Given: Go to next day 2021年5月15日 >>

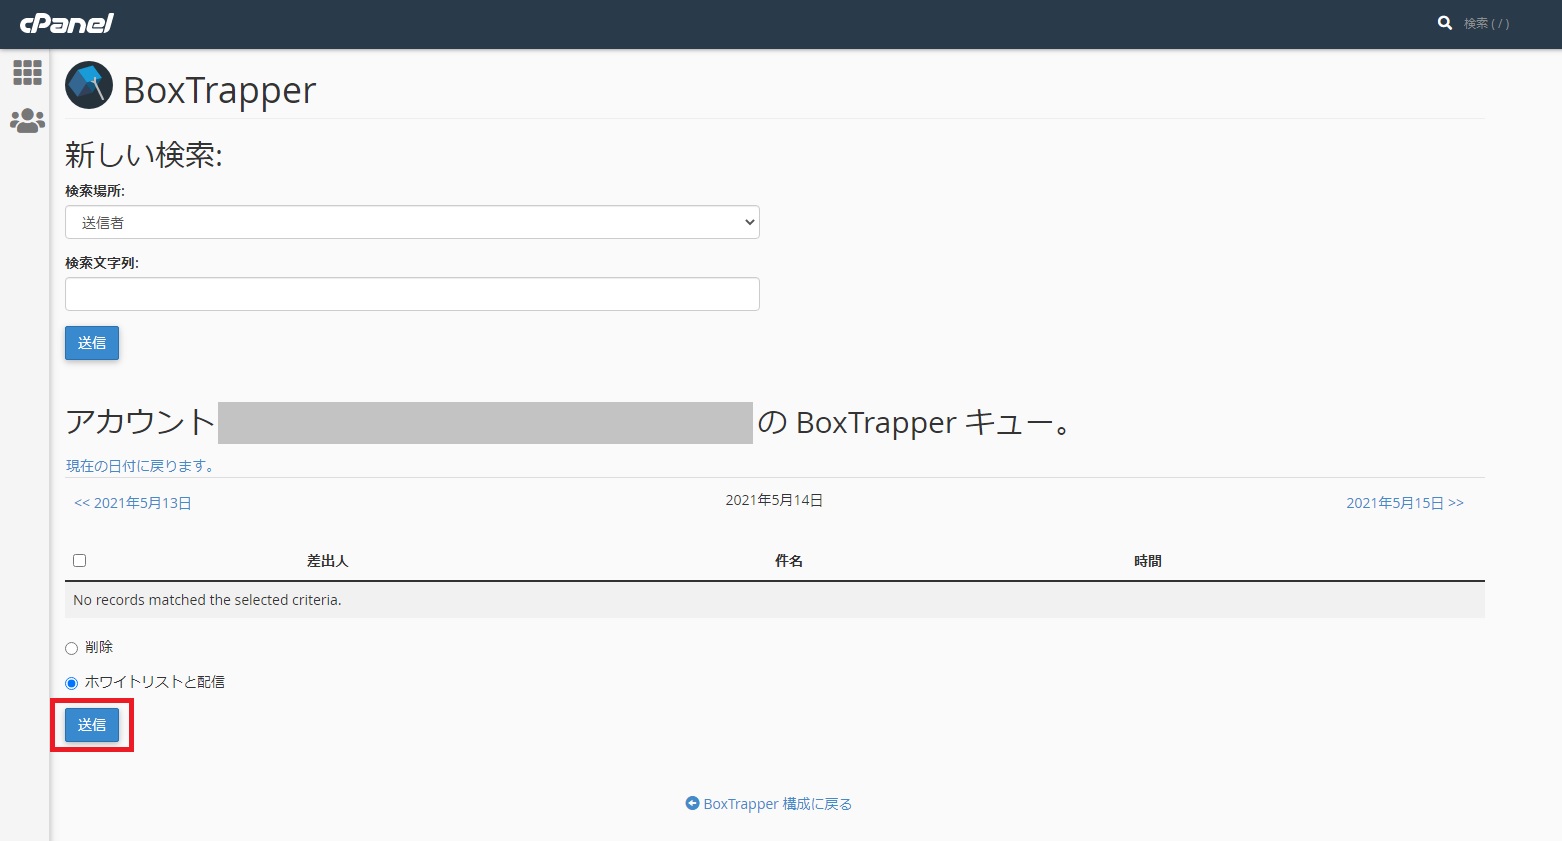Looking at the screenshot, I should pyautogui.click(x=1404, y=503).
